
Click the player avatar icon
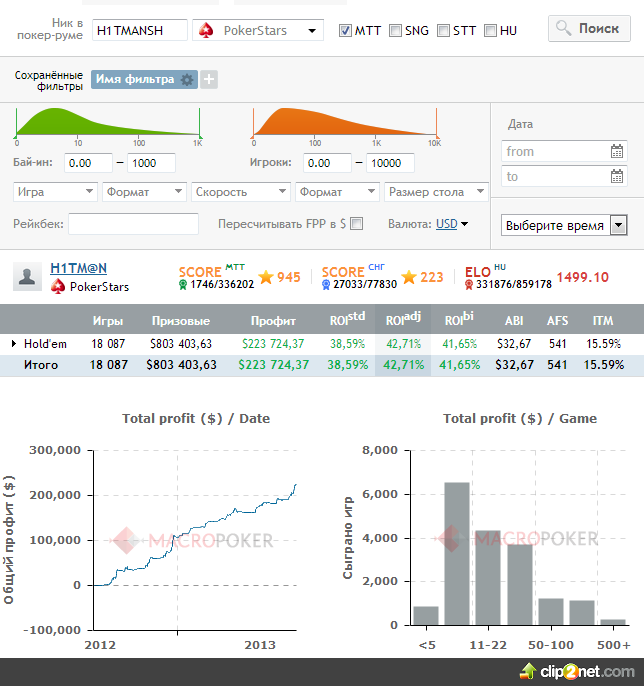click(x=27, y=276)
